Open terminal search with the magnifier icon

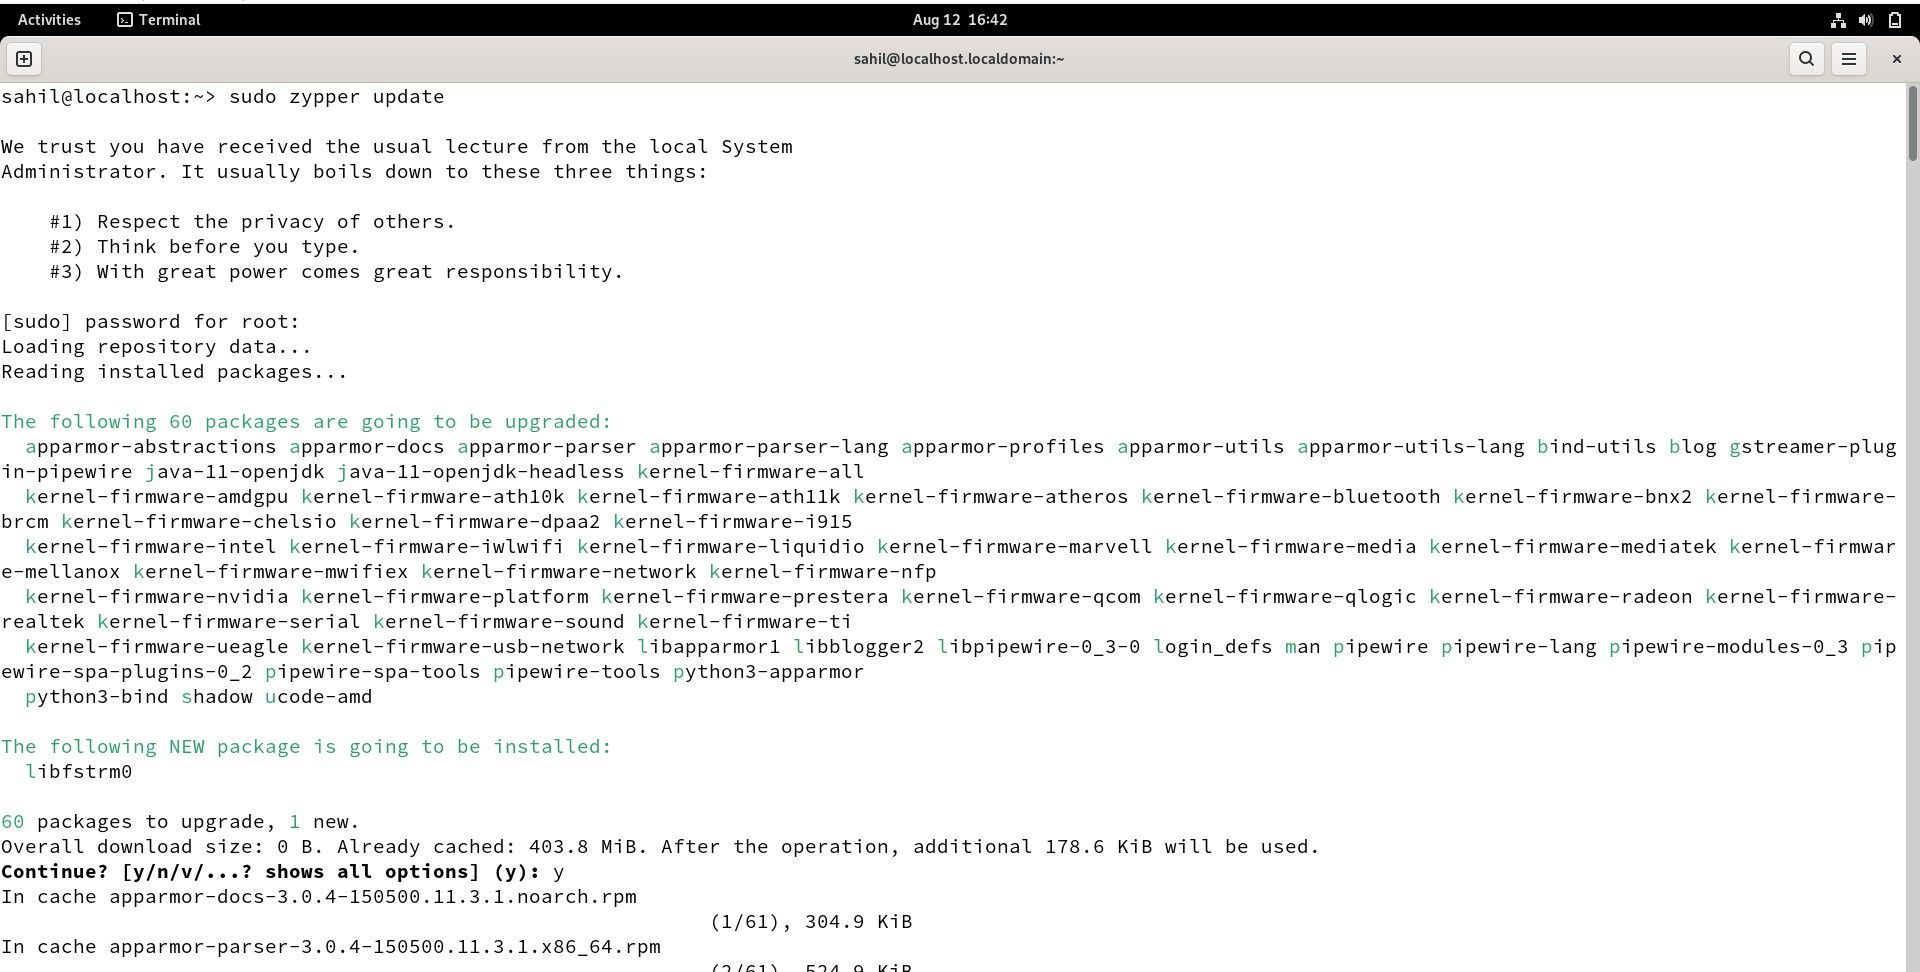tap(1806, 58)
